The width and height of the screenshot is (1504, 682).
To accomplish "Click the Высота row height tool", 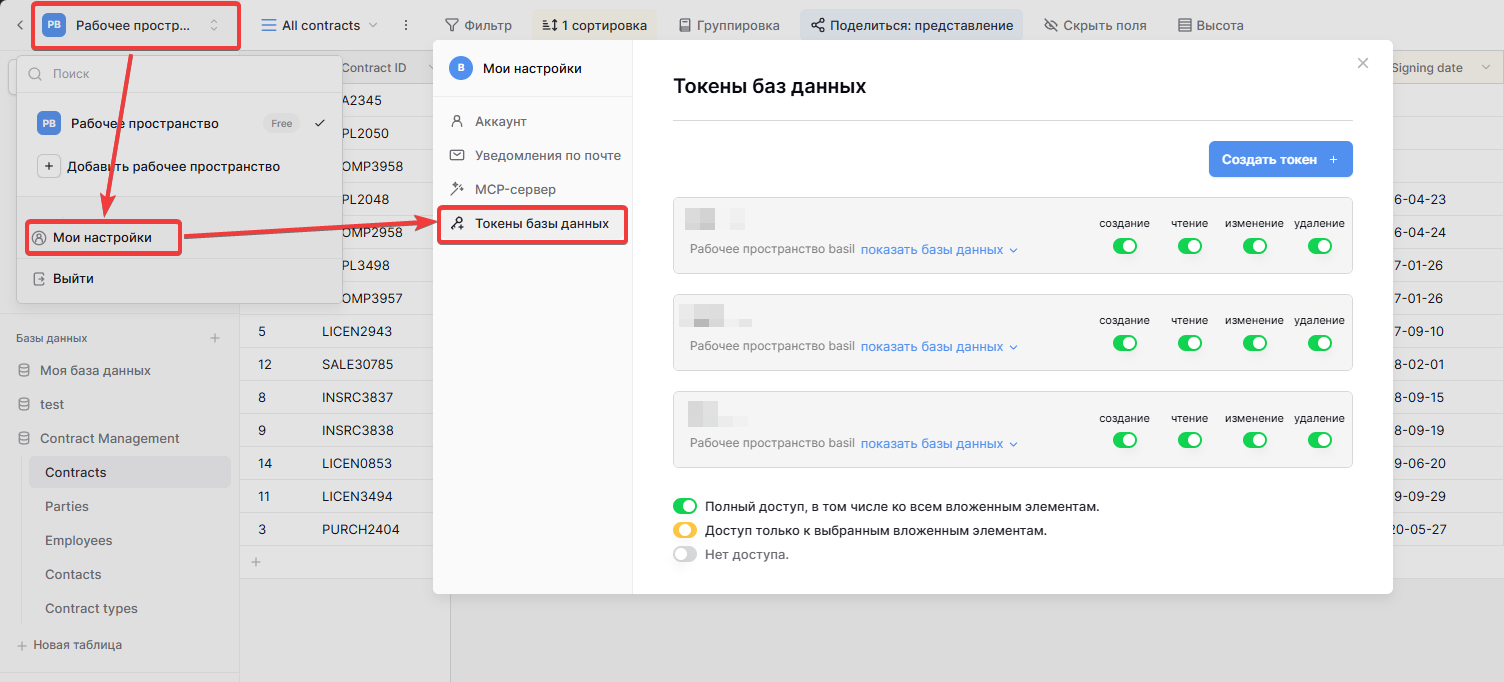I will 1210,25.
